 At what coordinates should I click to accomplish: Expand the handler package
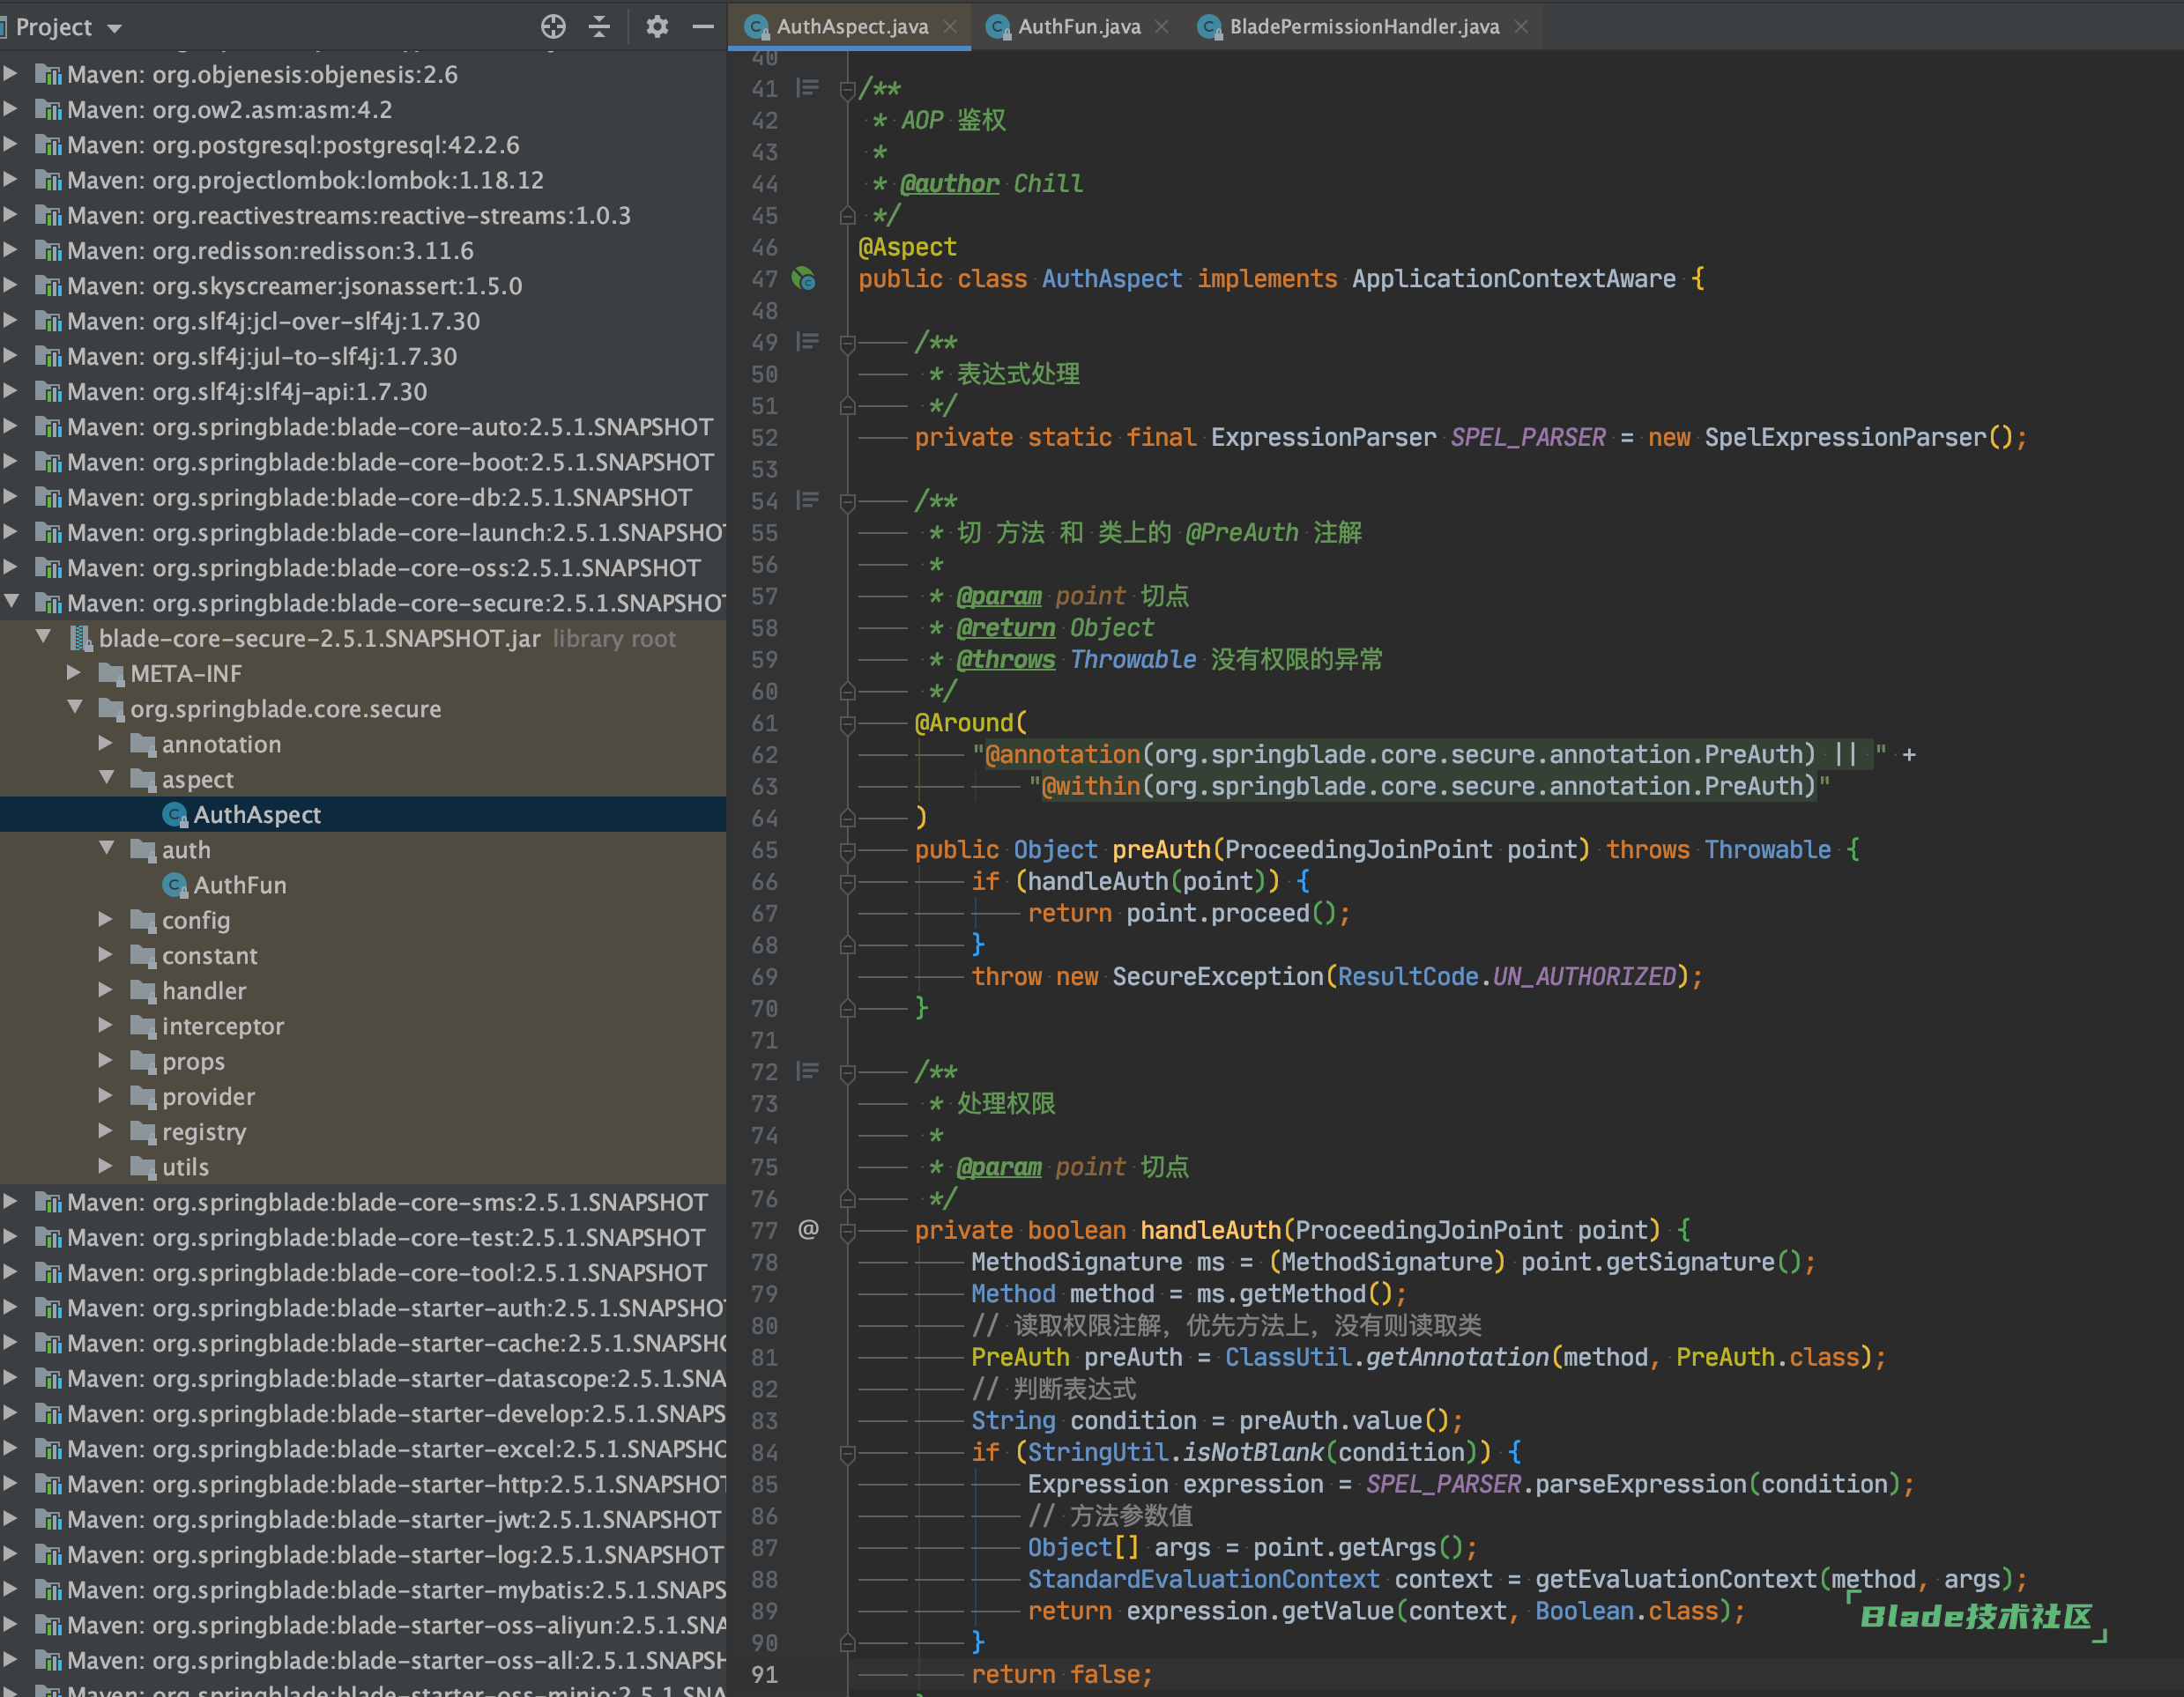point(106,990)
